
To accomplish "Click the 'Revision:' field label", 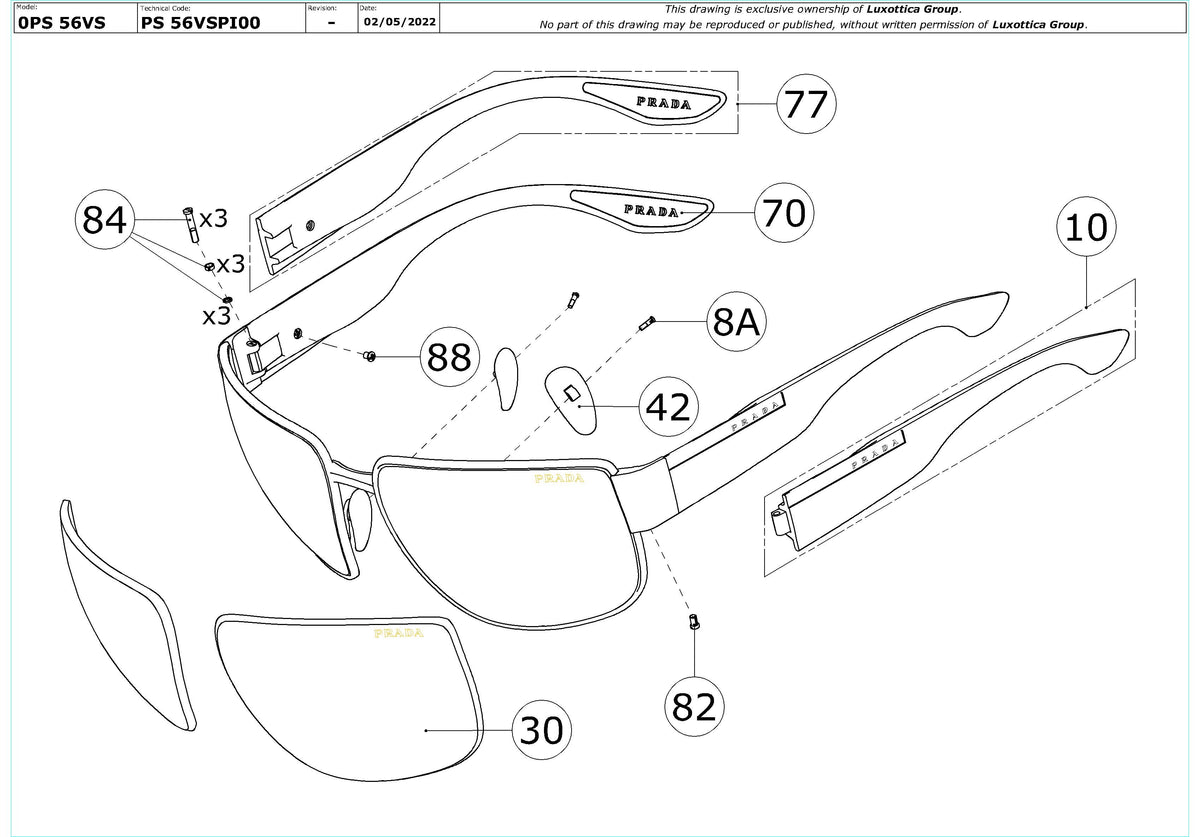I will [324, 7].
